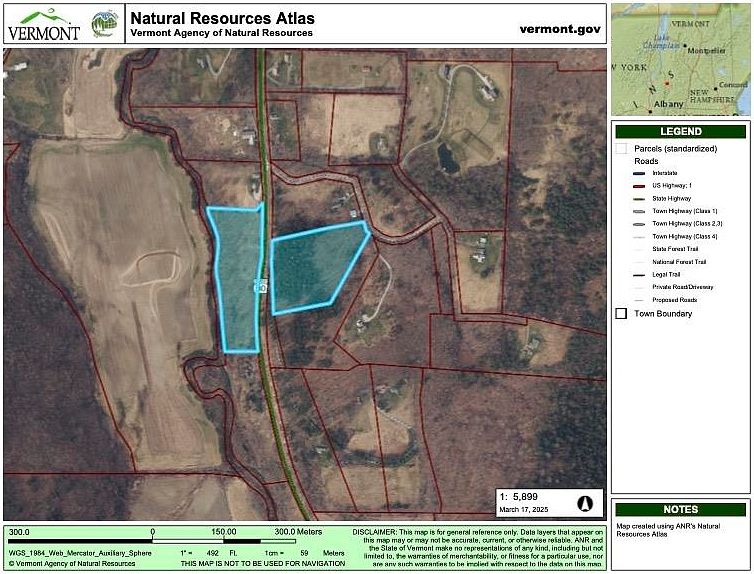Click 'Lake Champlain' label on the inset map
Screen dimensions: 754x574
pyautogui.click(x=662, y=42)
